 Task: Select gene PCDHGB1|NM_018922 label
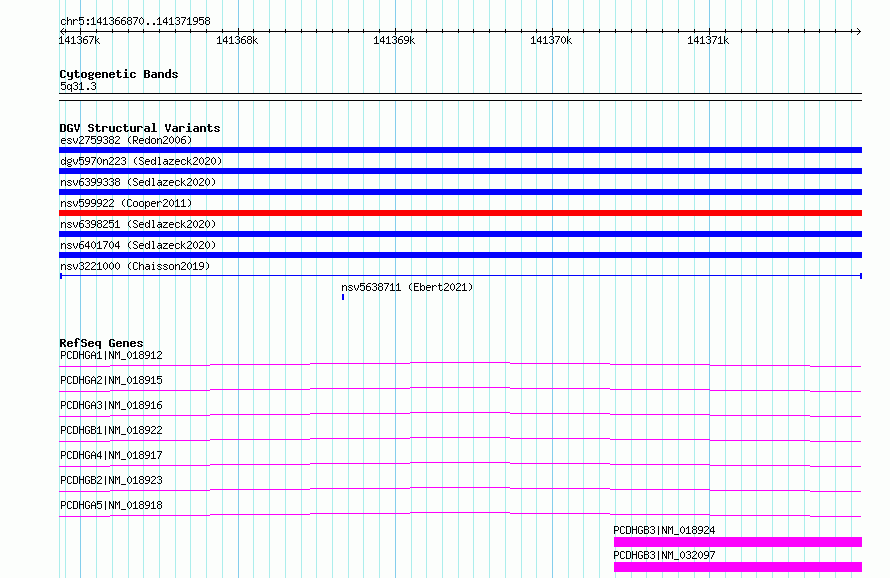111,430
